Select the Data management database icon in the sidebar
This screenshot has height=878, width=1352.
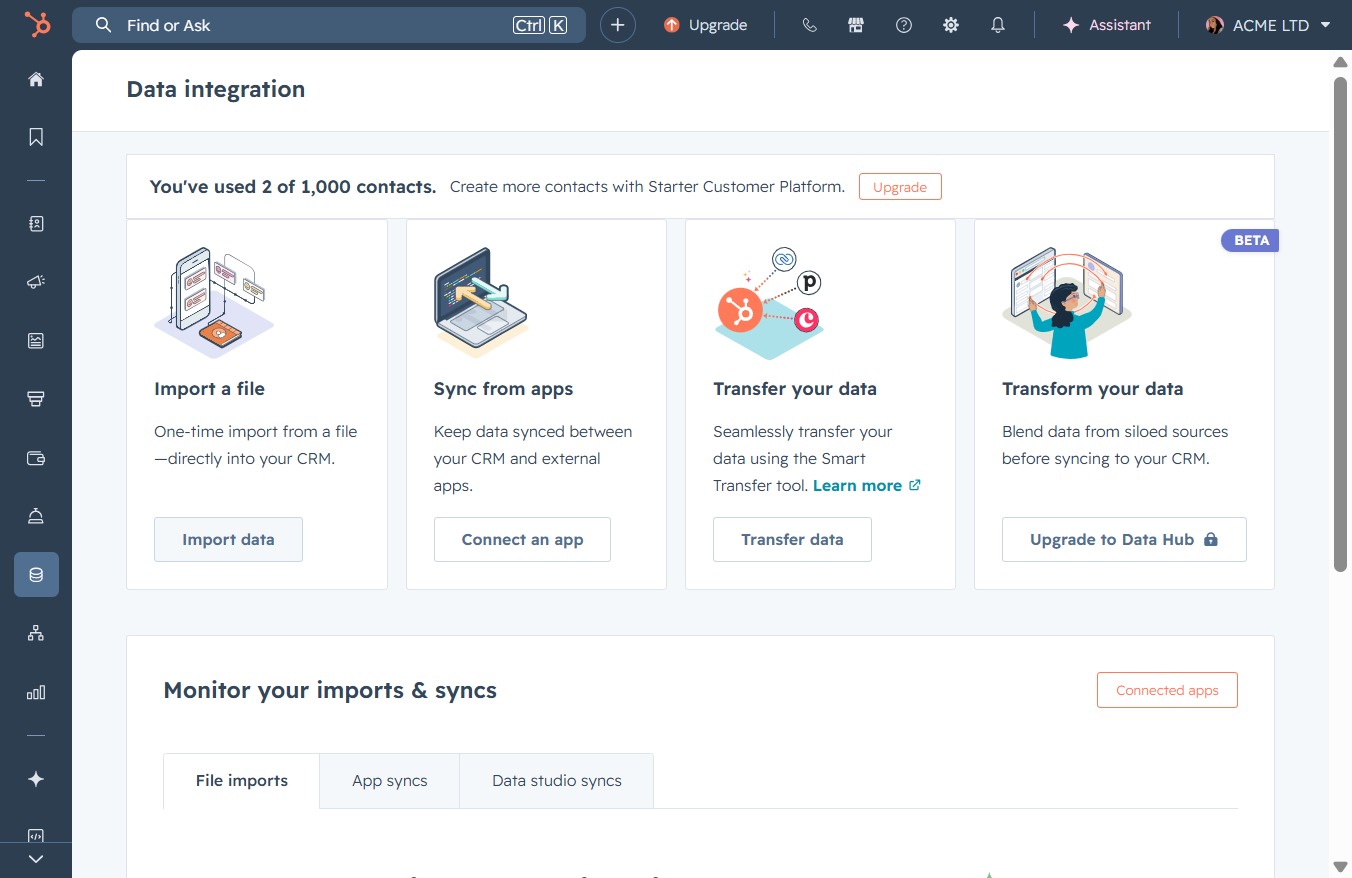pyautogui.click(x=36, y=575)
